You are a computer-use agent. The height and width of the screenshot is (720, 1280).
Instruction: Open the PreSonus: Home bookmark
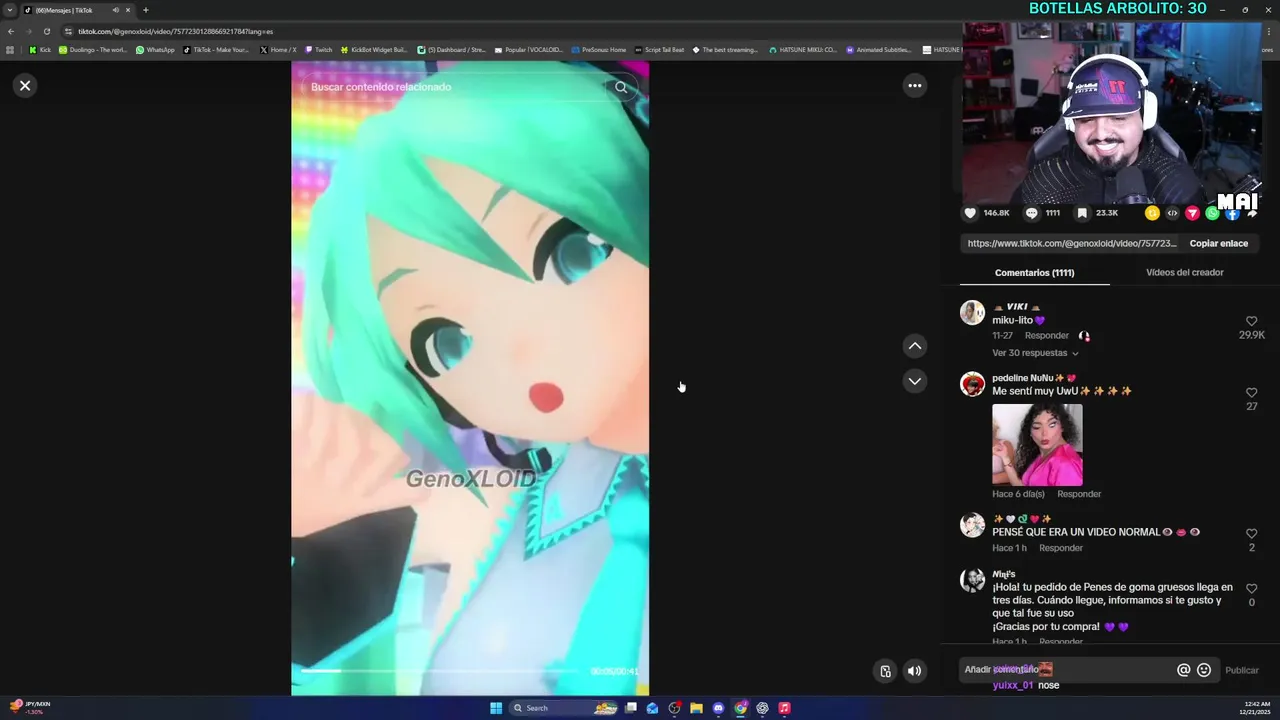[x=599, y=49]
